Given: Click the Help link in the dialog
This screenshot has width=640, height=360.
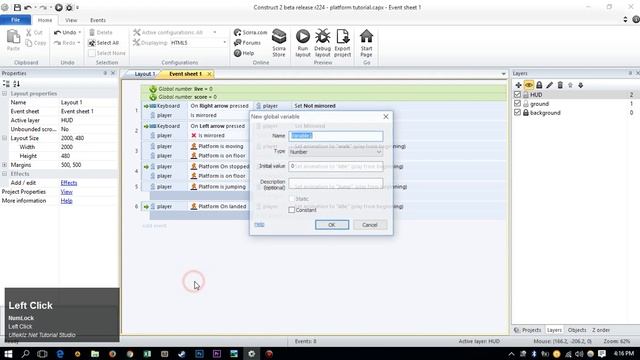Looking at the screenshot, I should point(259,225).
